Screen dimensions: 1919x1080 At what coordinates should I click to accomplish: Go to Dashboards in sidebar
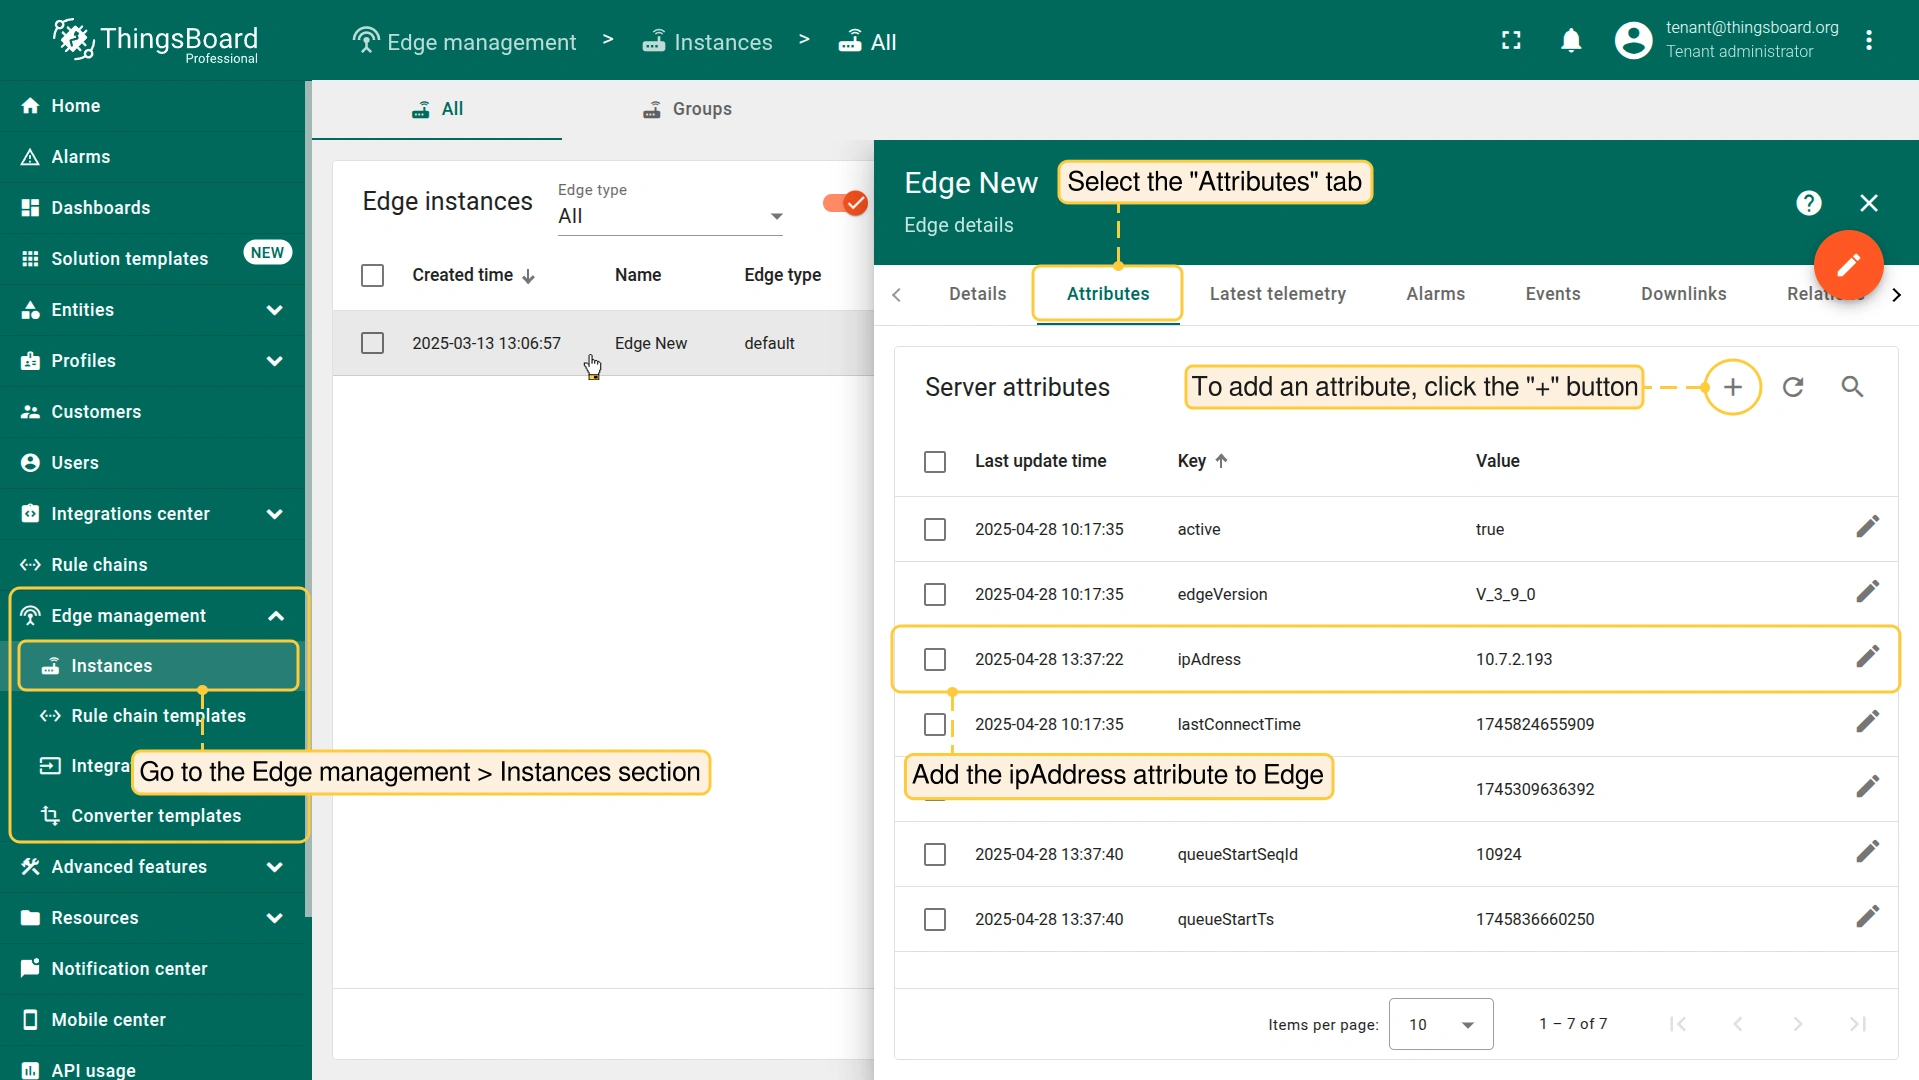pyautogui.click(x=100, y=208)
